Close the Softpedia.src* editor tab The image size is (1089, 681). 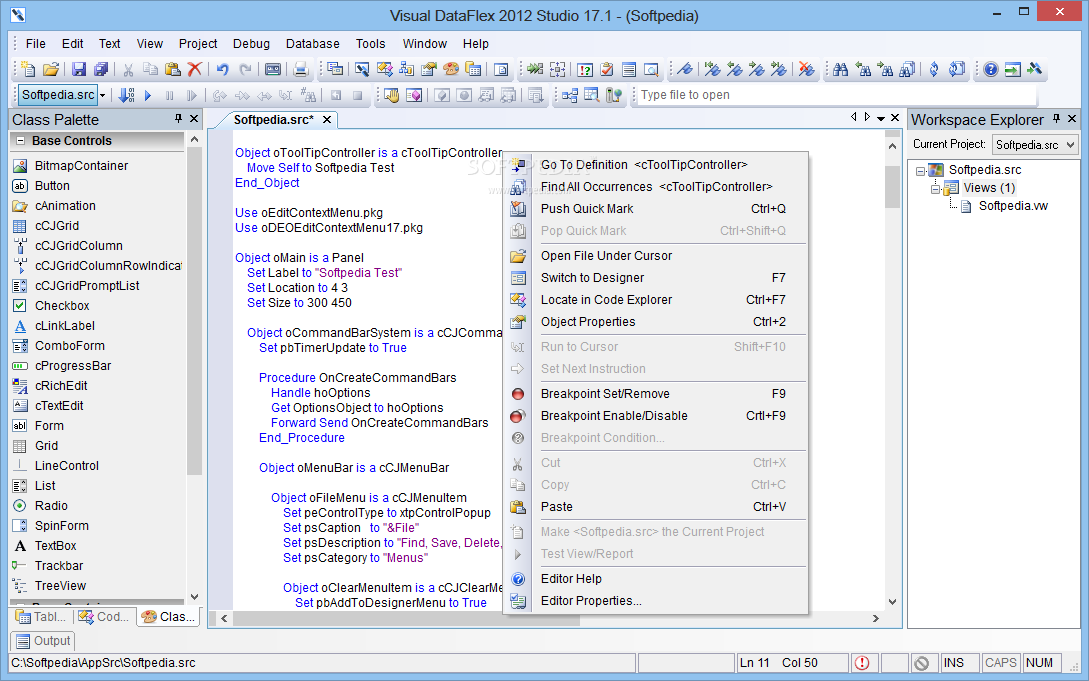point(326,119)
